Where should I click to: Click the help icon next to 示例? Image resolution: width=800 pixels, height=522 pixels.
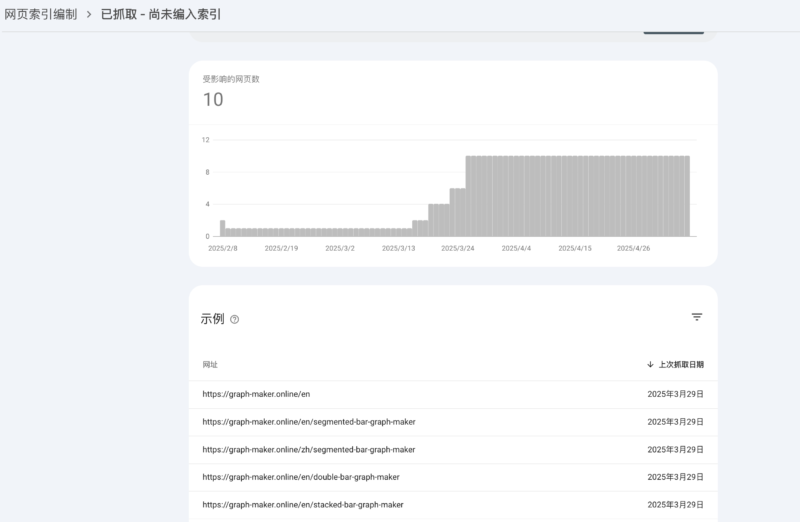coord(235,320)
